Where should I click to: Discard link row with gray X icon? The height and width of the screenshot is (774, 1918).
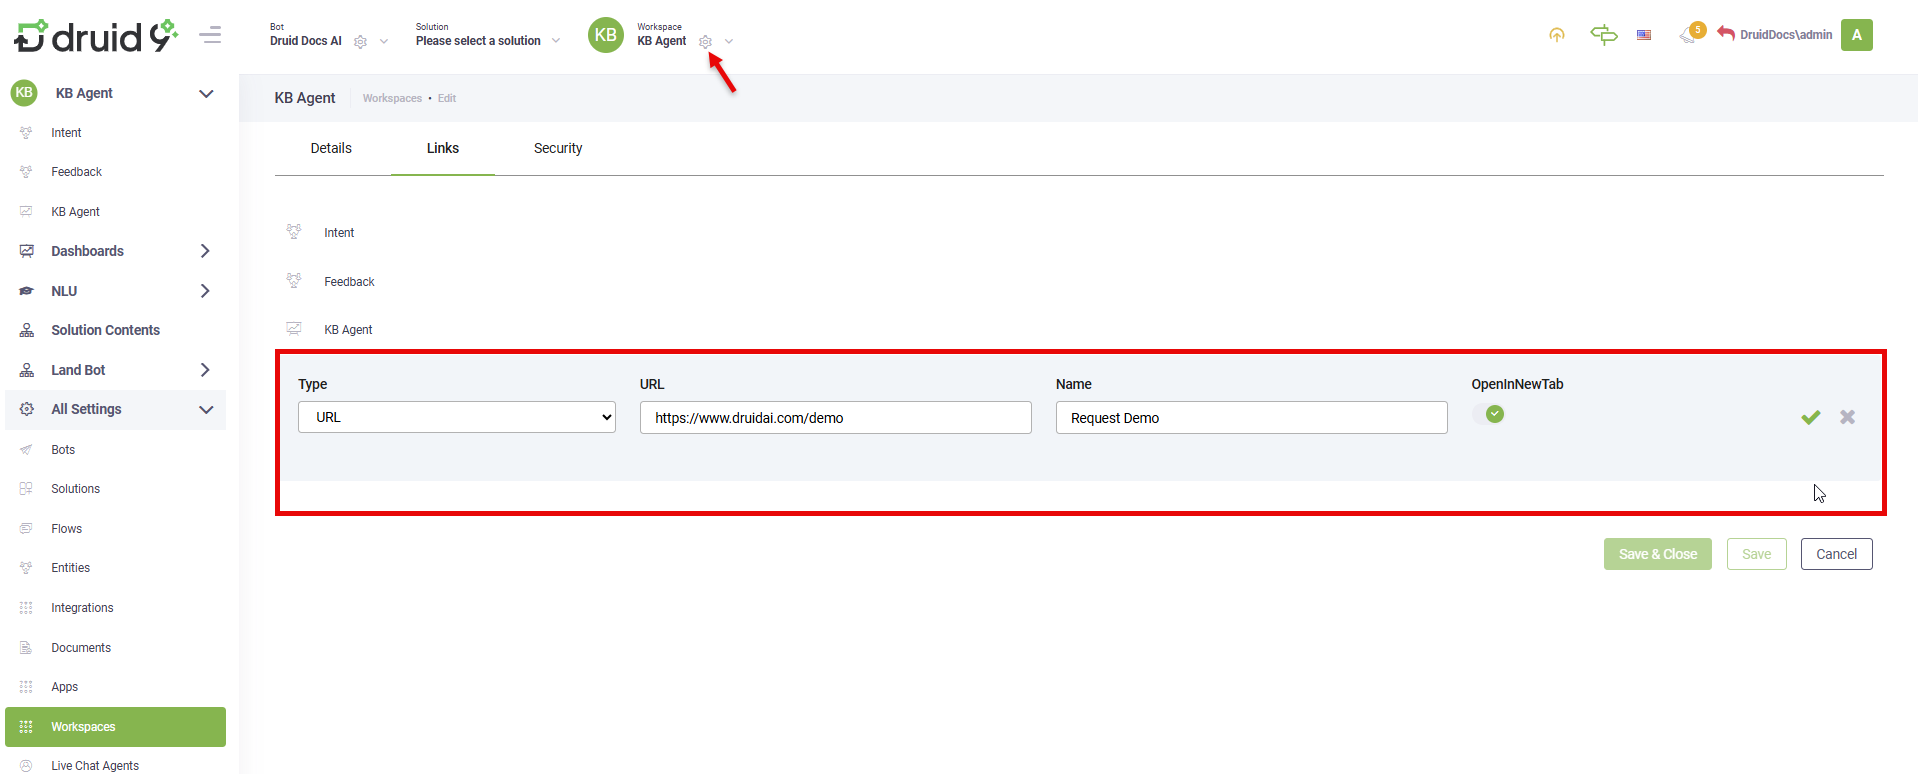pyautogui.click(x=1847, y=417)
